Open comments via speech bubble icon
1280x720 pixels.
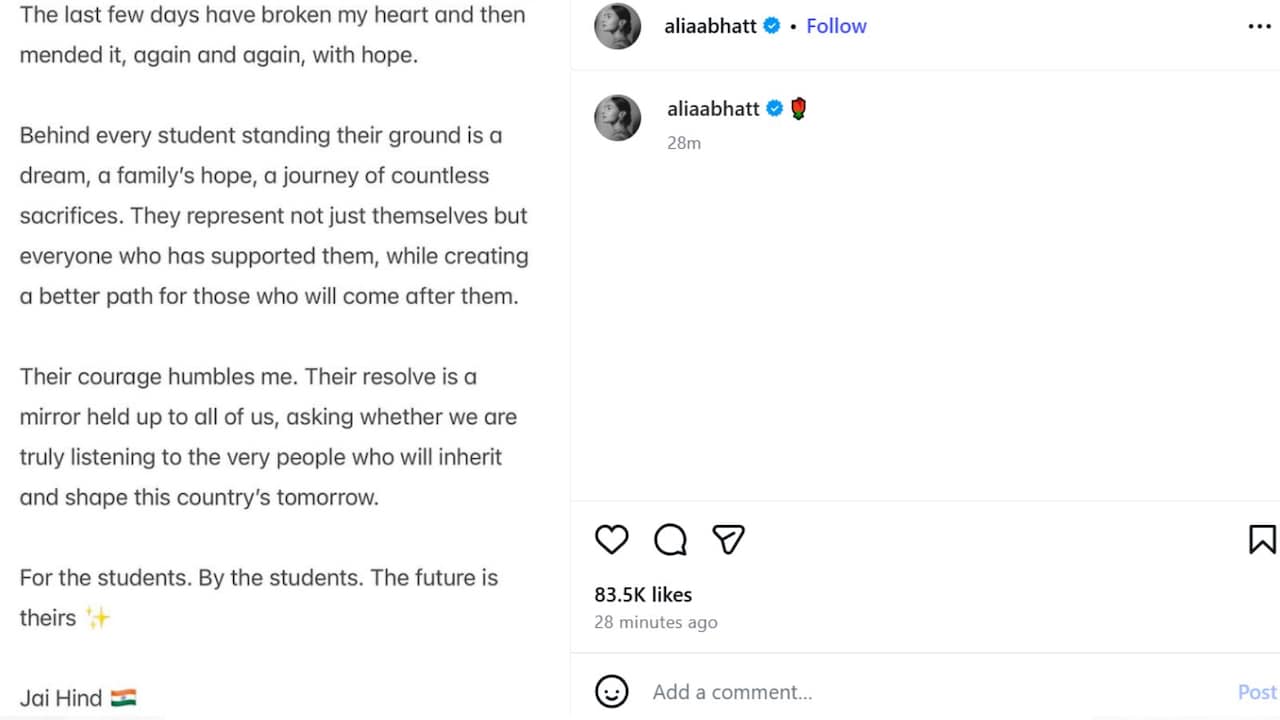pyautogui.click(x=670, y=540)
